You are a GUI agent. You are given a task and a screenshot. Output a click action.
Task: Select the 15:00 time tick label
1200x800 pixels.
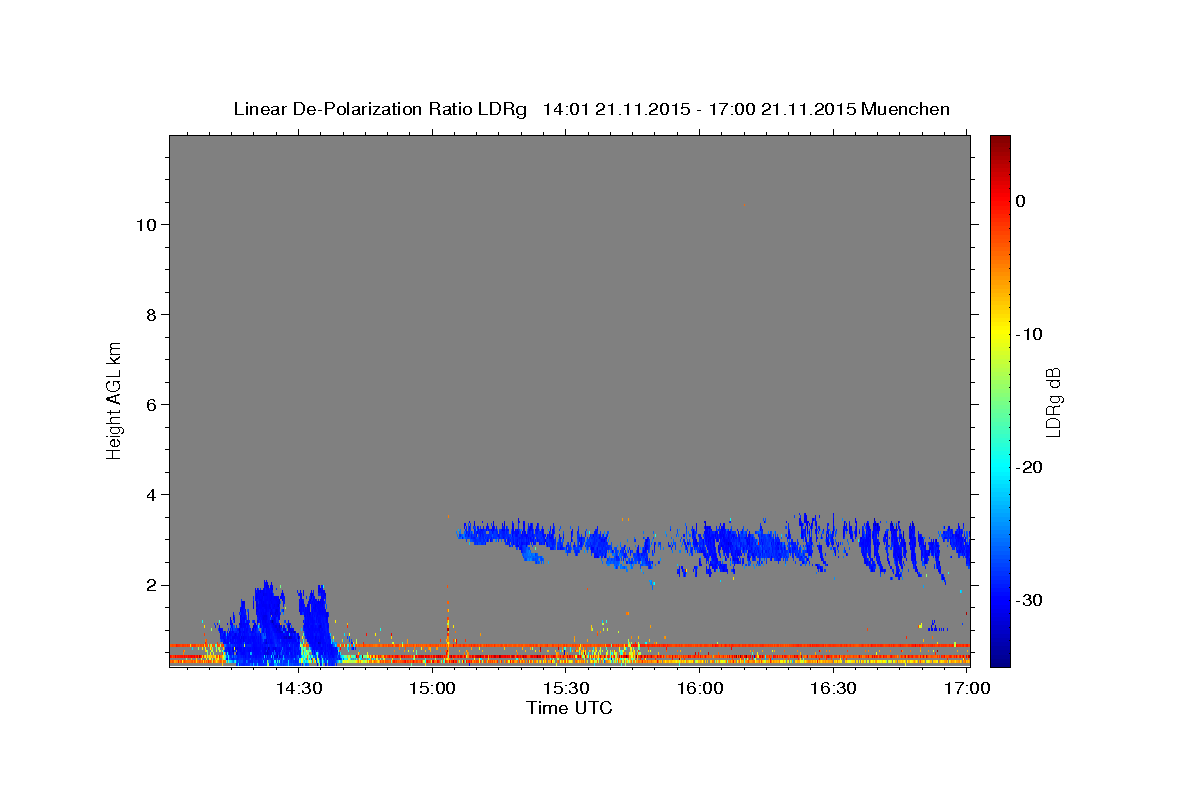pos(432,688)
